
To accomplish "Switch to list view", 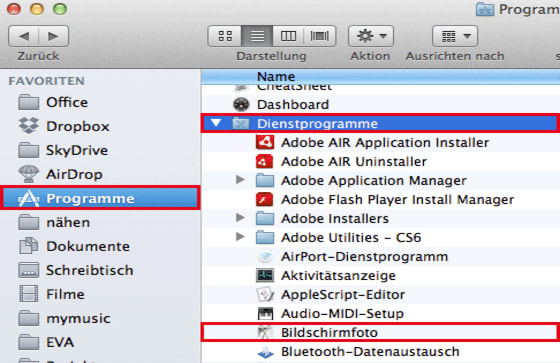I will [257, 36].
